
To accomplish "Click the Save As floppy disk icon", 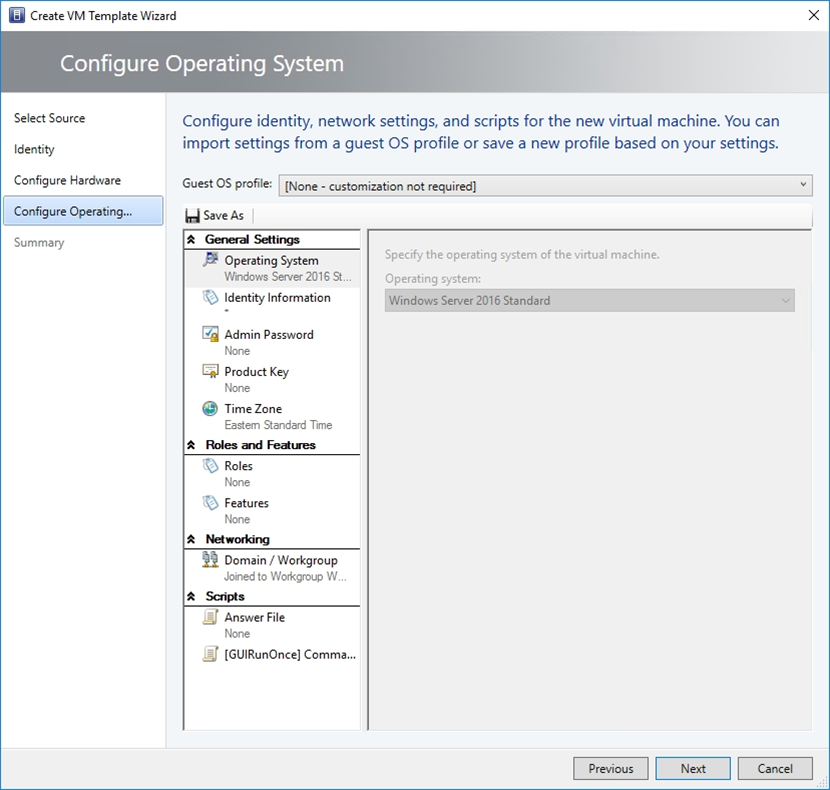I will tap(192, 215).
